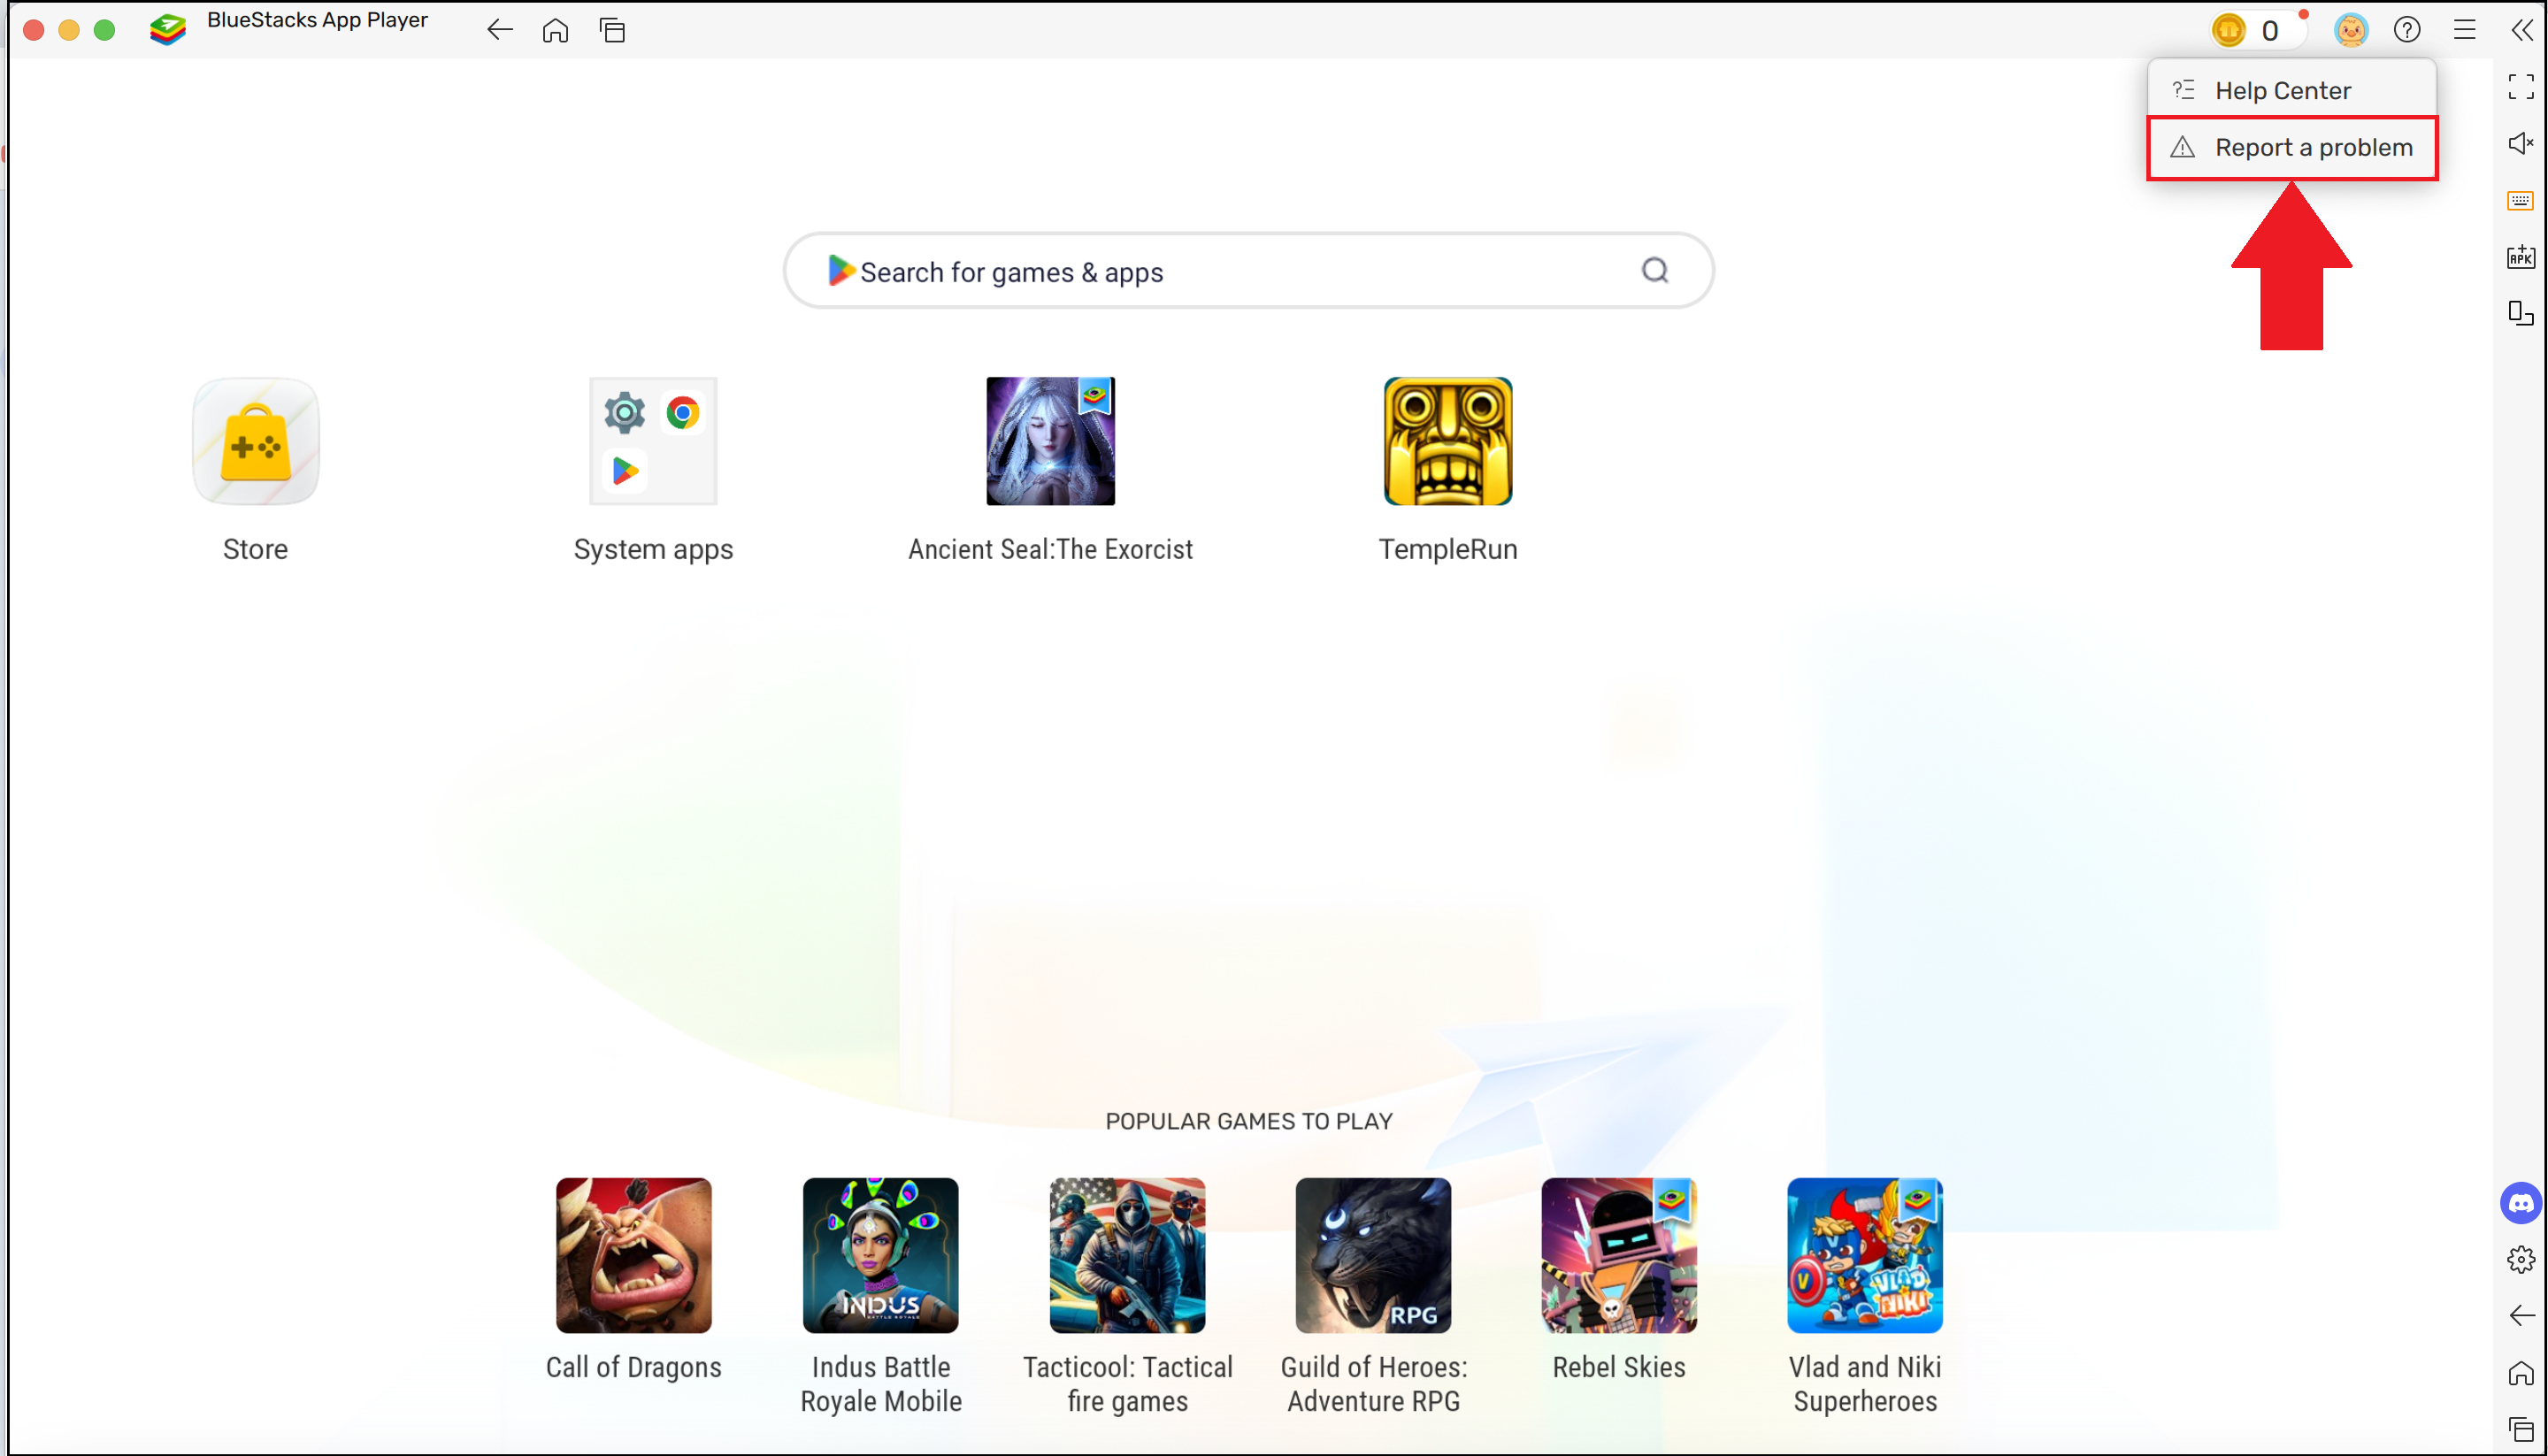Open Vlad and Niki Superheroes
Screen dimensions: 2548x1456
(x=1865, y=1255)
